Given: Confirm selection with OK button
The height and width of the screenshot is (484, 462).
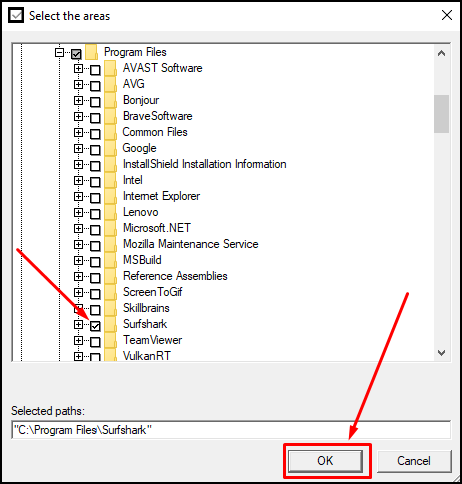Looking at the screenshot, I should pyautogui.click(x=325, y=461).
